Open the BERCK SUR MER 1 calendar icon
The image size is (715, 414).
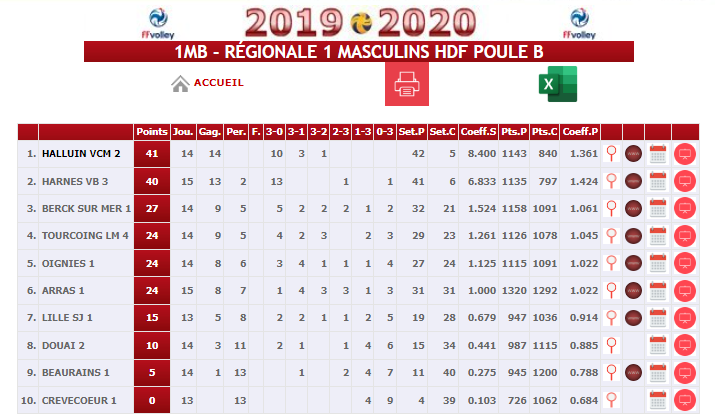coord(658,208)
